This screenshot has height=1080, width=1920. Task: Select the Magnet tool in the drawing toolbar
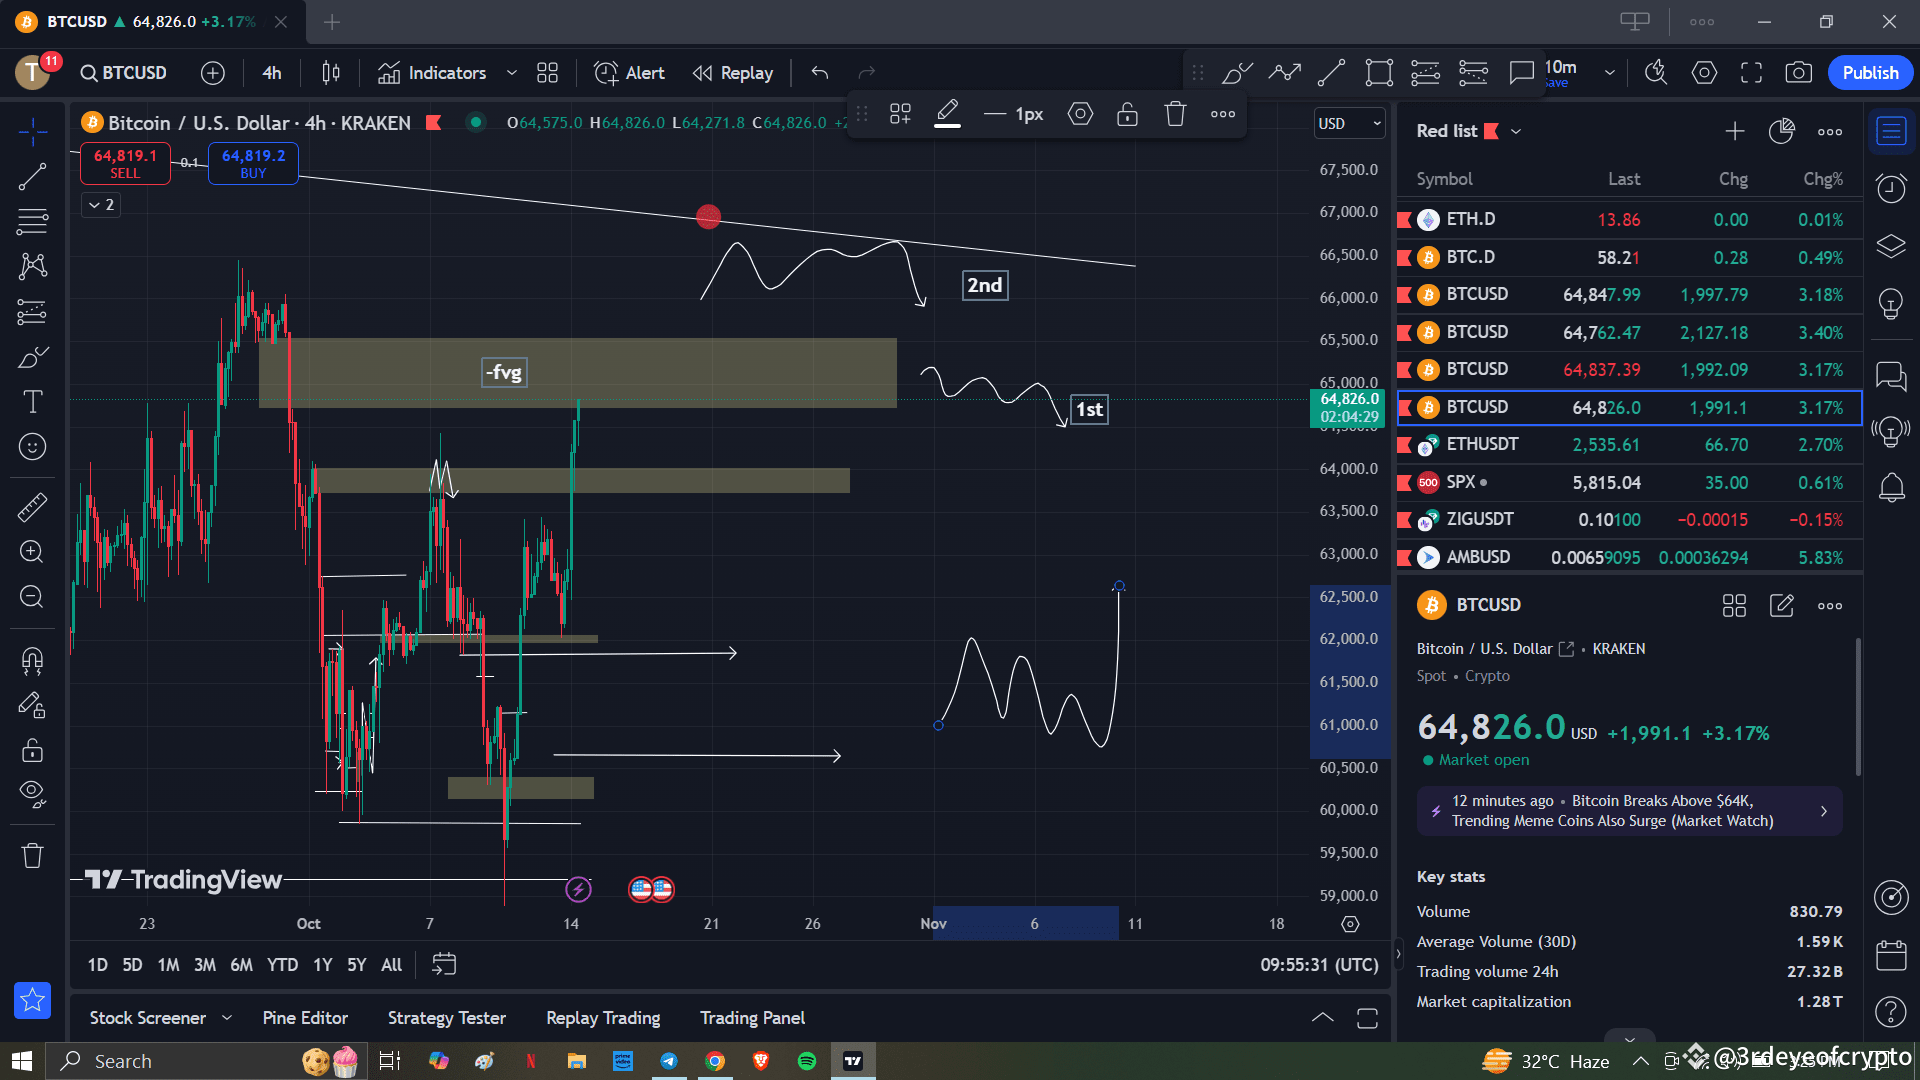click(x=33, y=661)
